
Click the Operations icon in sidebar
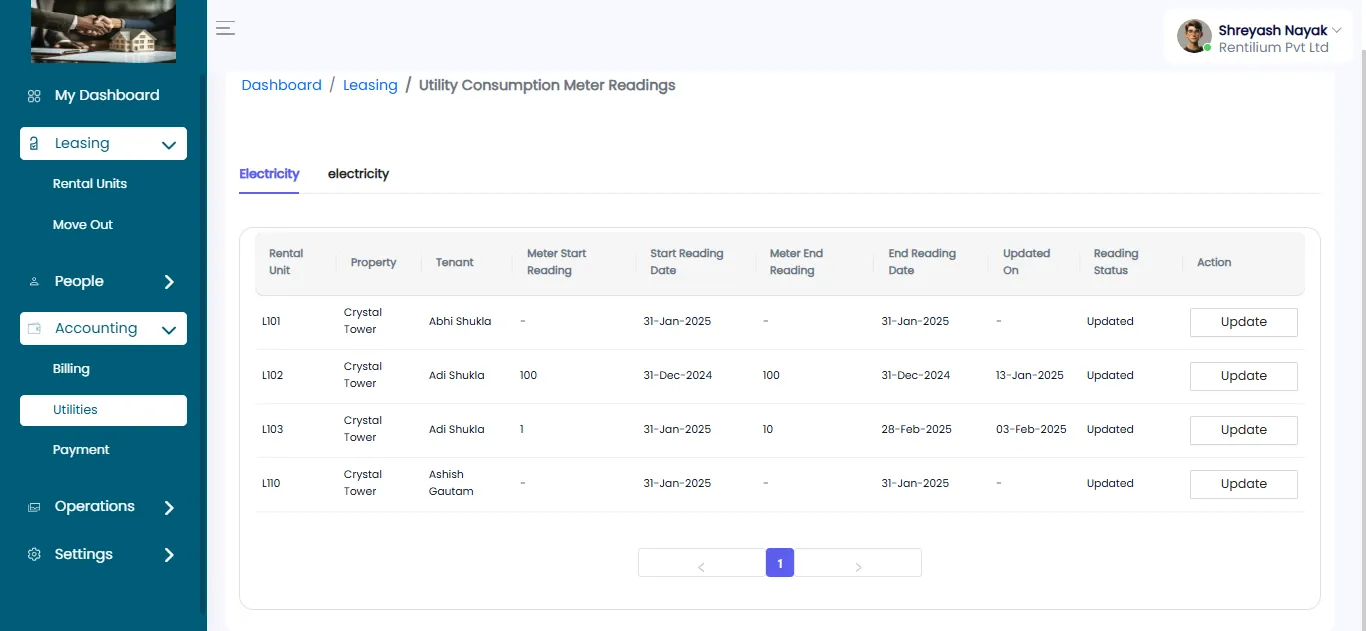(34, 507)
